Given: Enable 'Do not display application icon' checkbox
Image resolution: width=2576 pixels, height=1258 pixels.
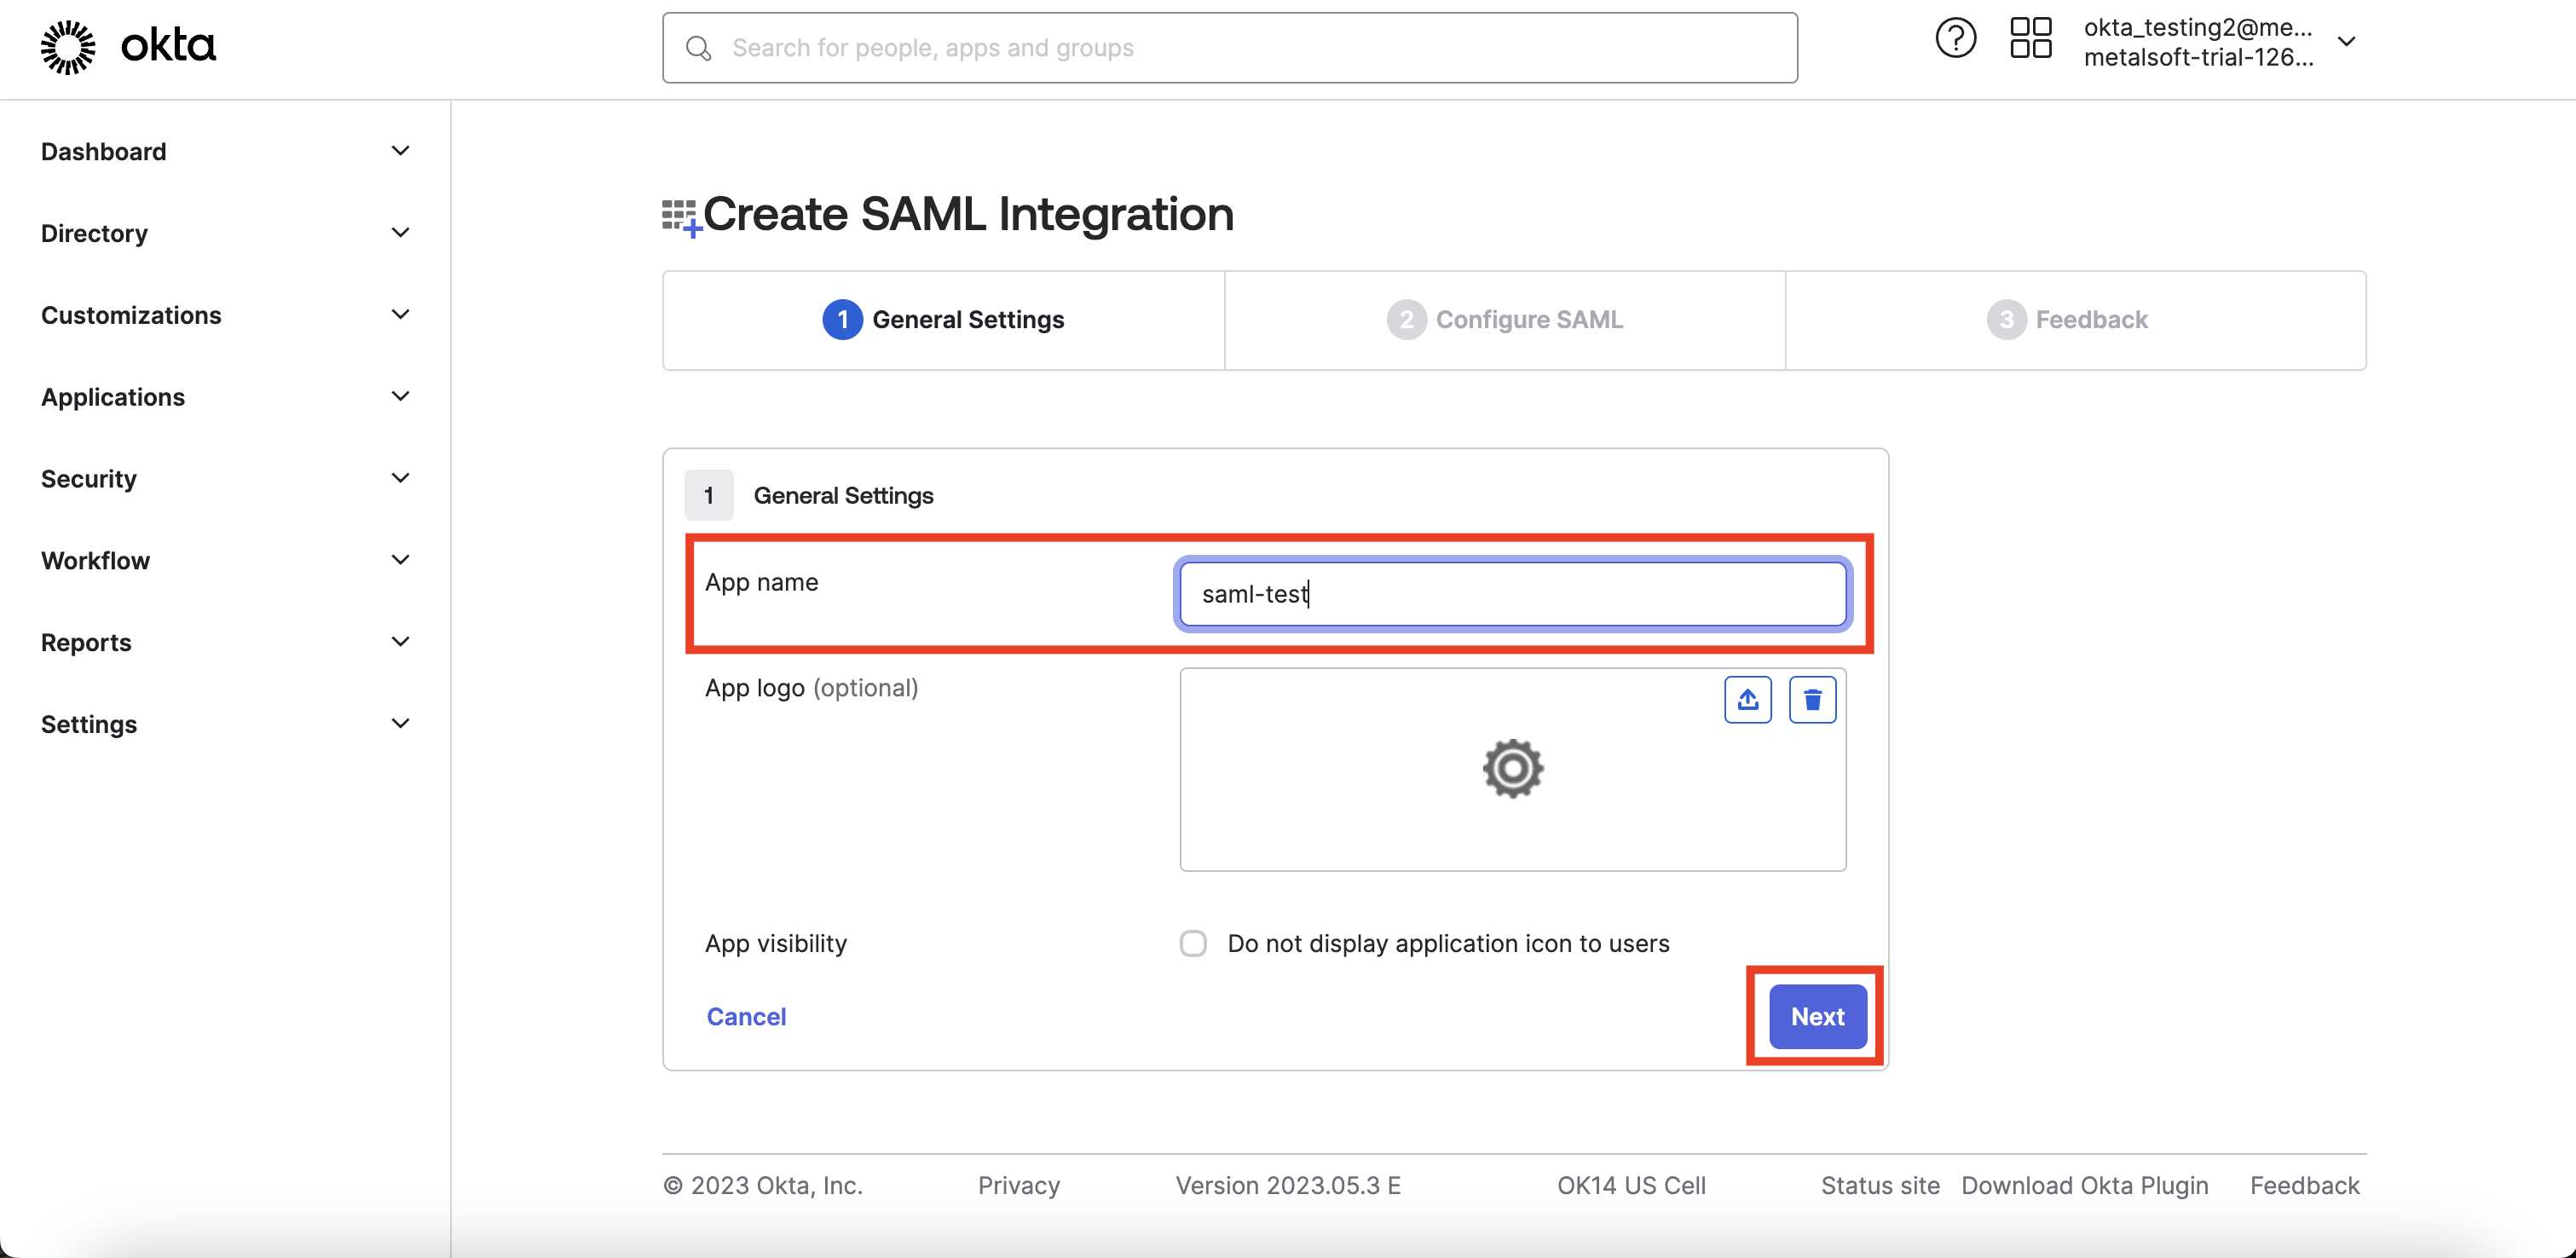Looking at the screenshot, I should pos(1193,943).
